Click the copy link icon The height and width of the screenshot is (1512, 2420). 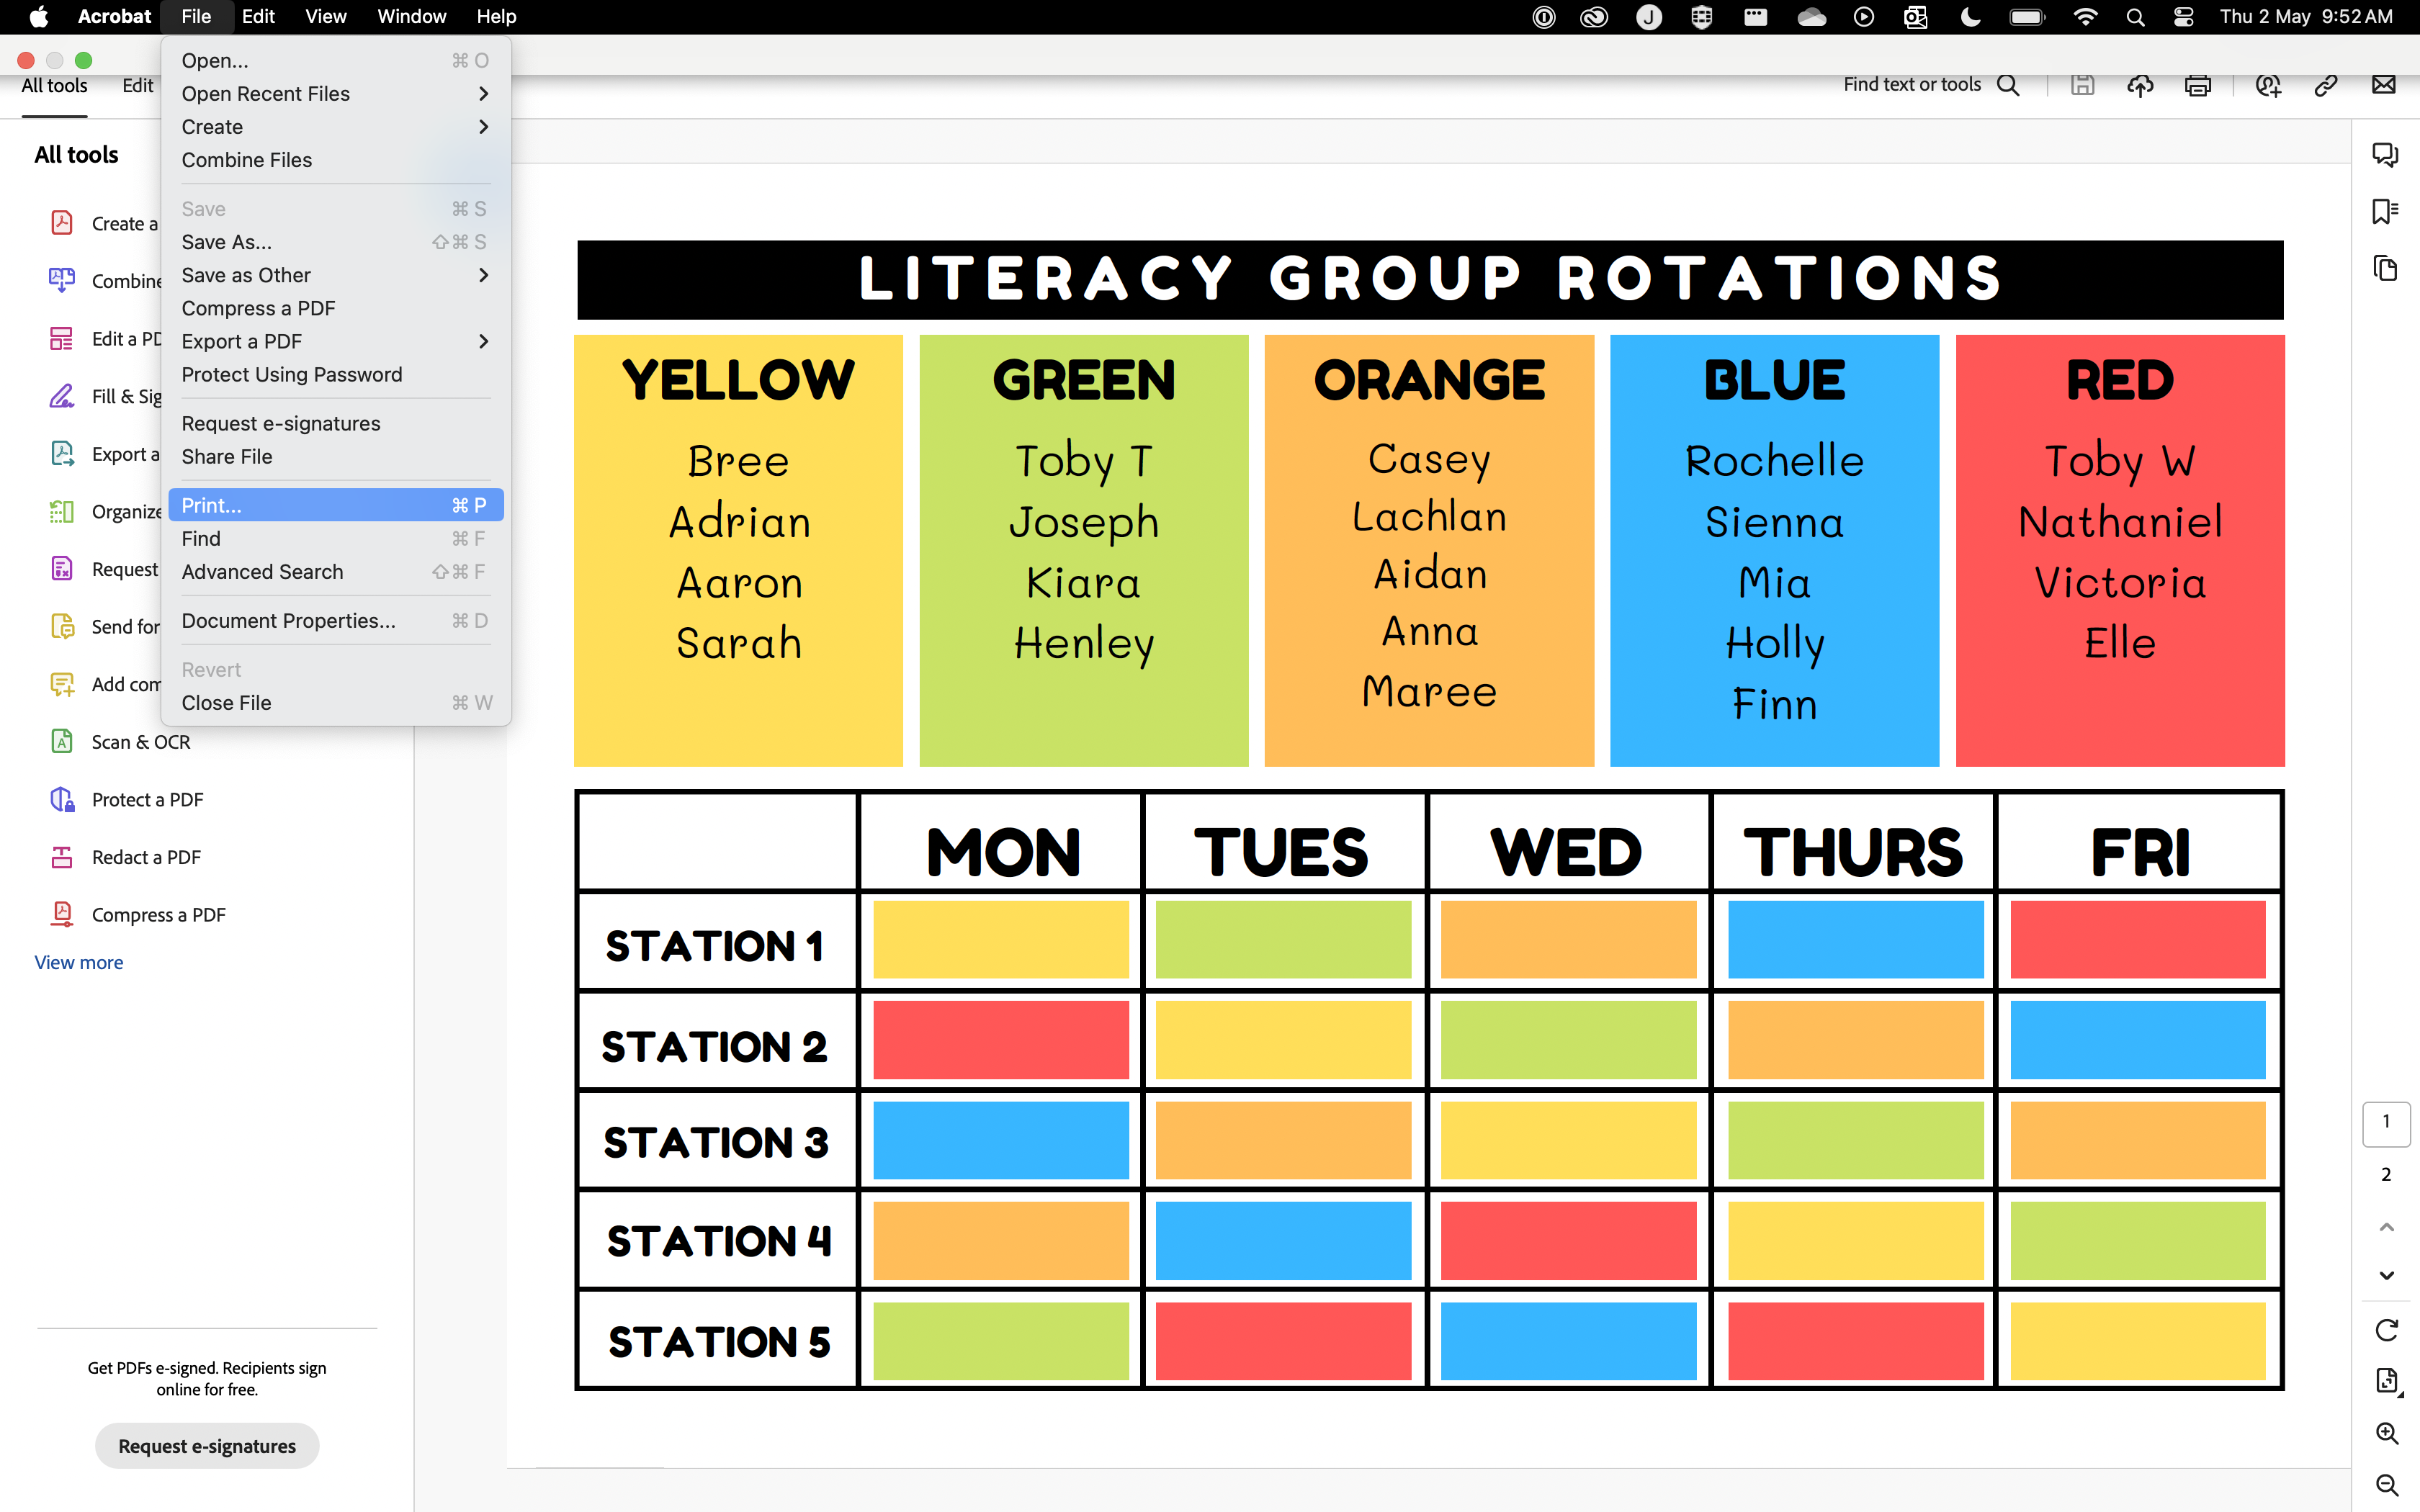tap(2325, 86)
